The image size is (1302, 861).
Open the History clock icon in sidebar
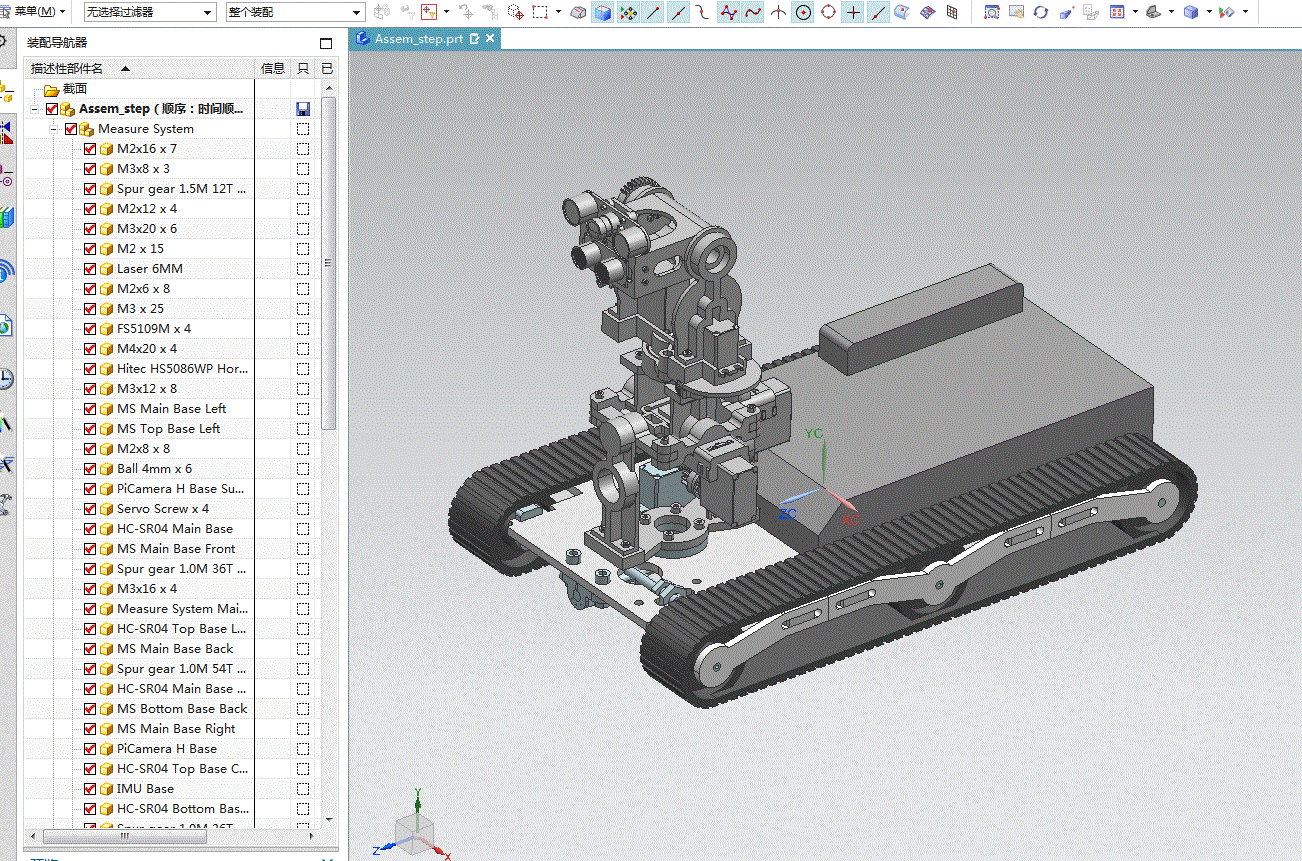coord(6,378)
